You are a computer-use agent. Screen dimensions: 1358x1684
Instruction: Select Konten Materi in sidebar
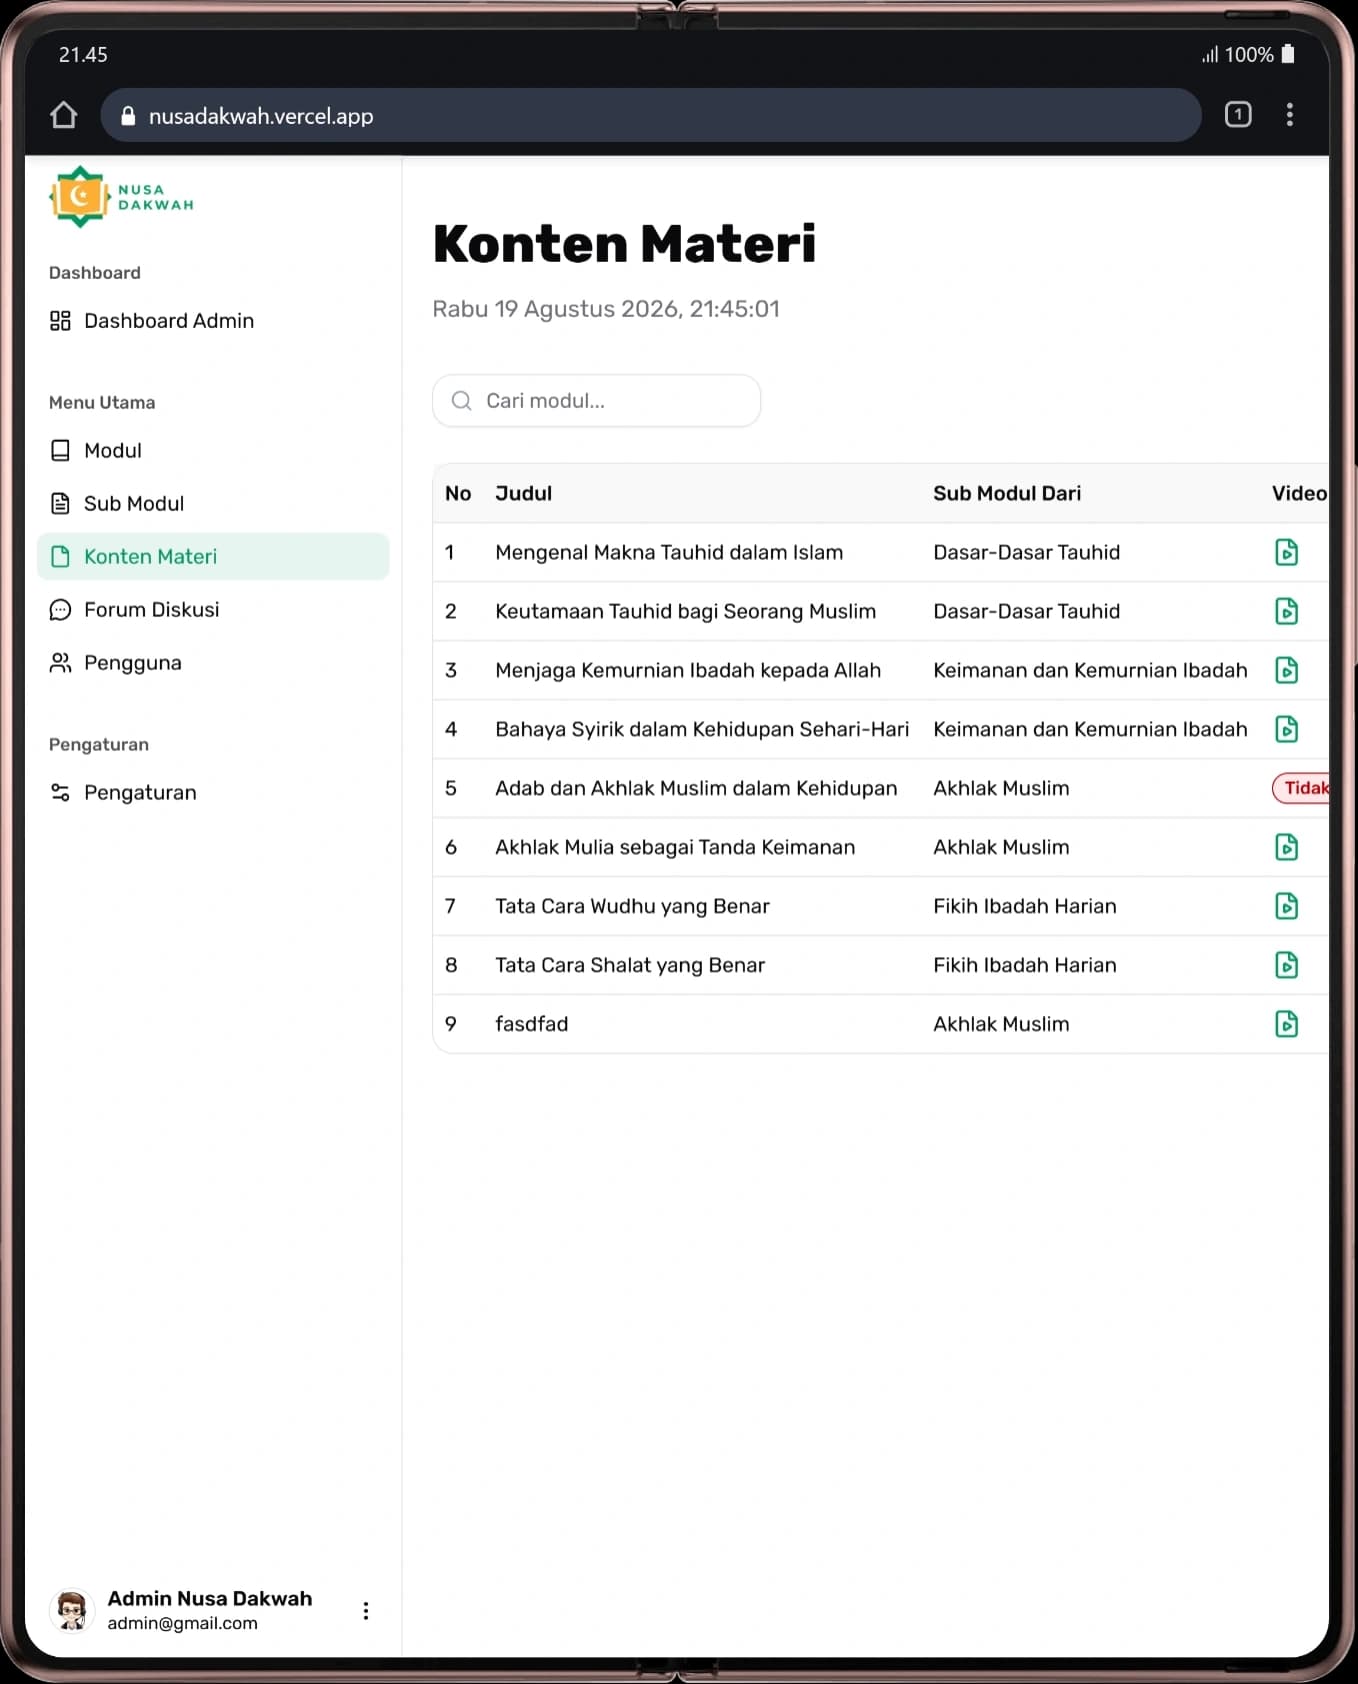click(213, 557)
